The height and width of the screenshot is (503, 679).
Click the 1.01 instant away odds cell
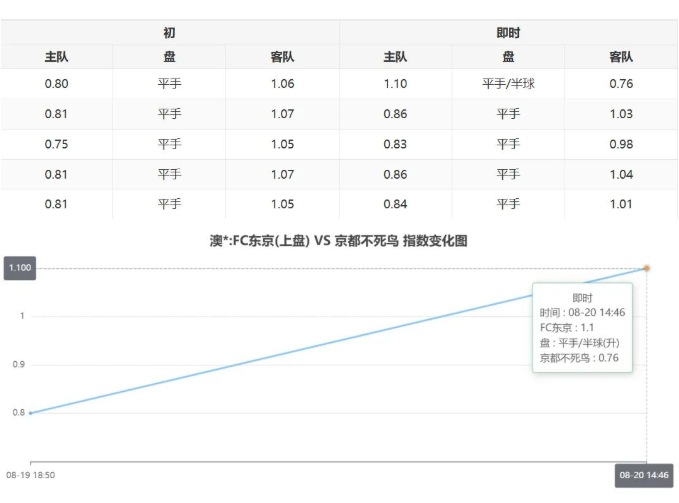(x=621, y=204)
